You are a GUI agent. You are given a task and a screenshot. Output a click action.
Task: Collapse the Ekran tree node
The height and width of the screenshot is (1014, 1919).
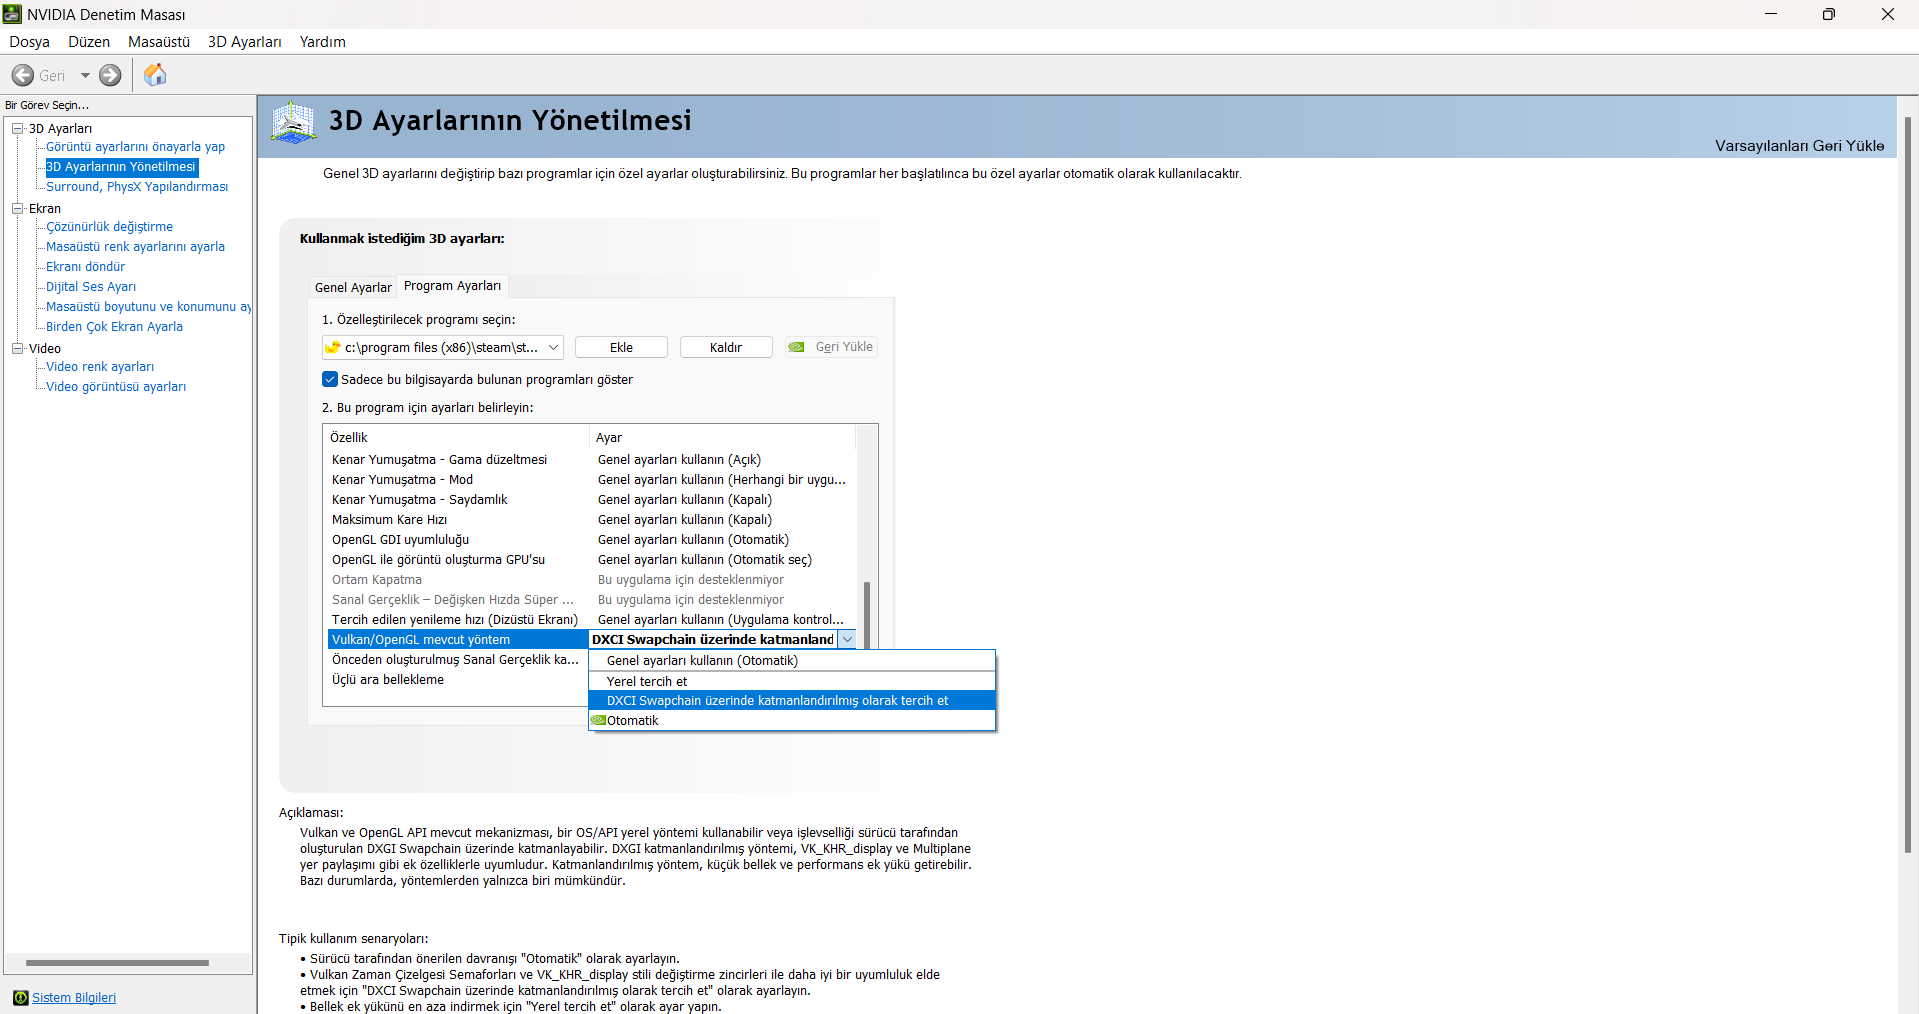click(x=17, y=208)
